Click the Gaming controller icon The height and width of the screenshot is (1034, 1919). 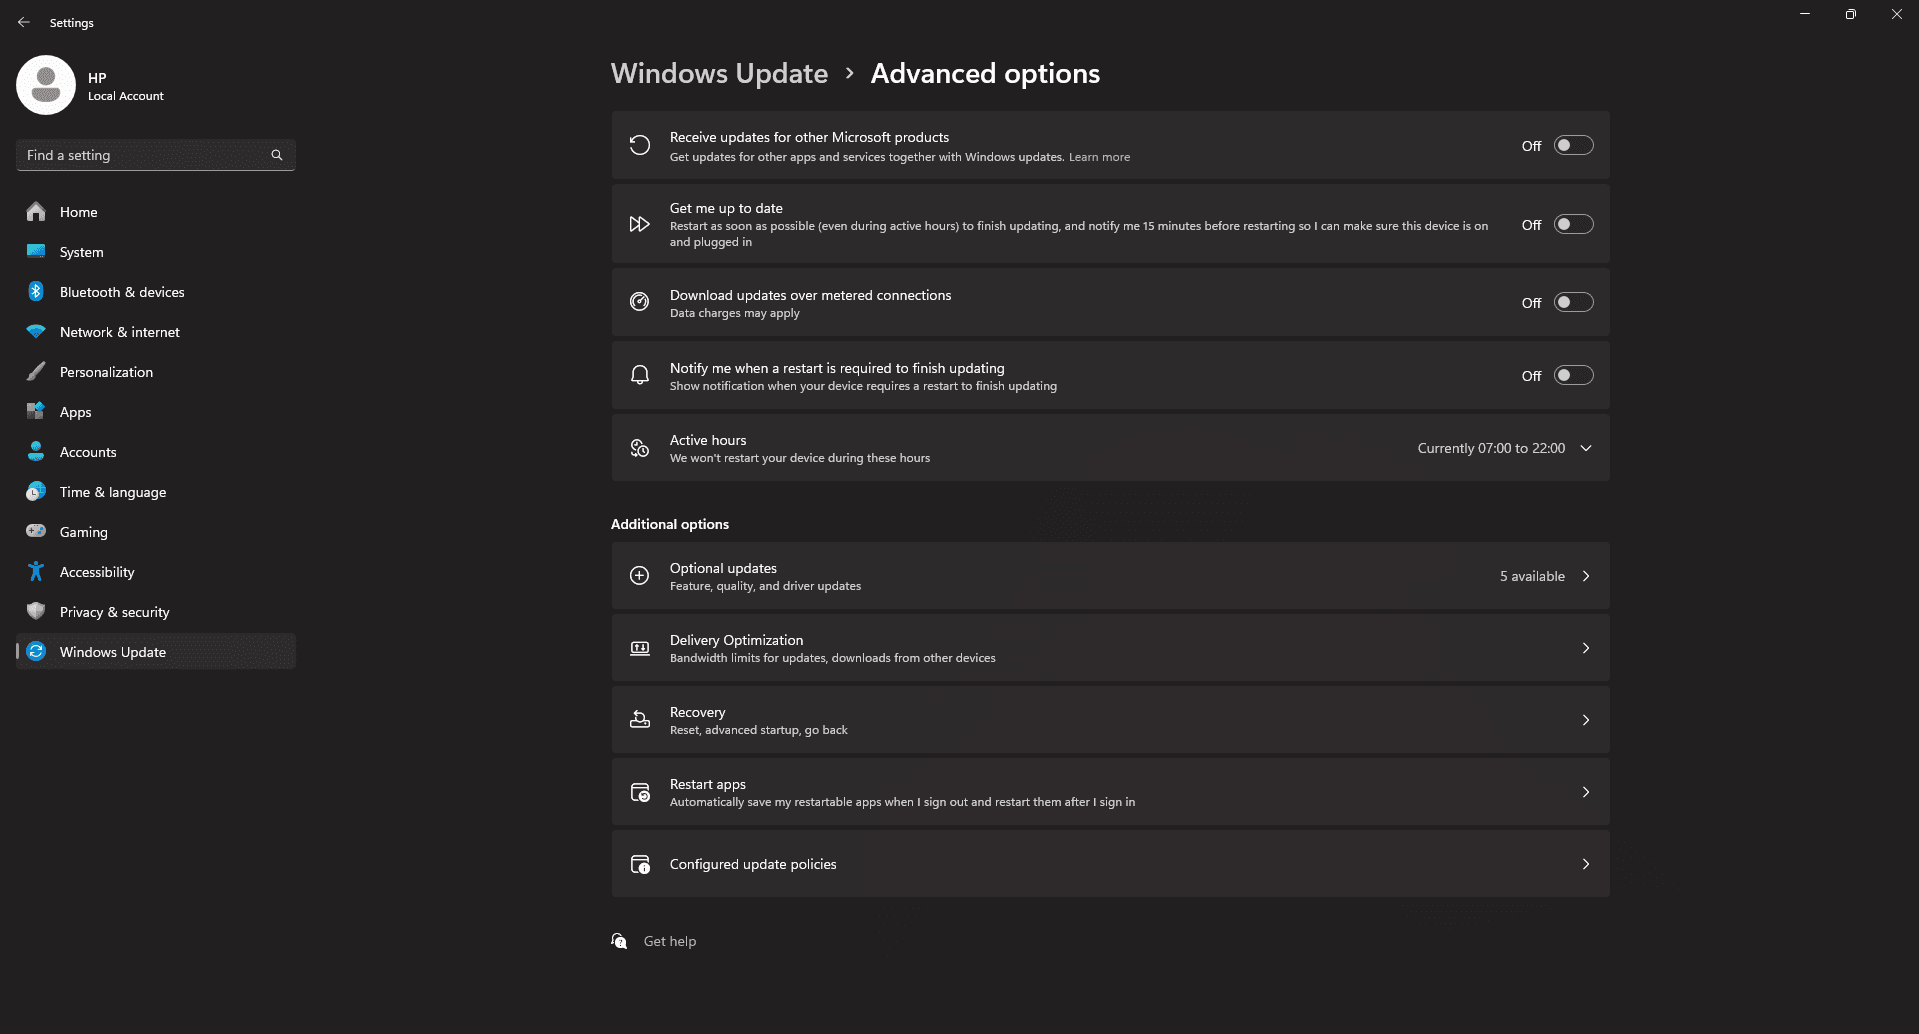point(36,531)
